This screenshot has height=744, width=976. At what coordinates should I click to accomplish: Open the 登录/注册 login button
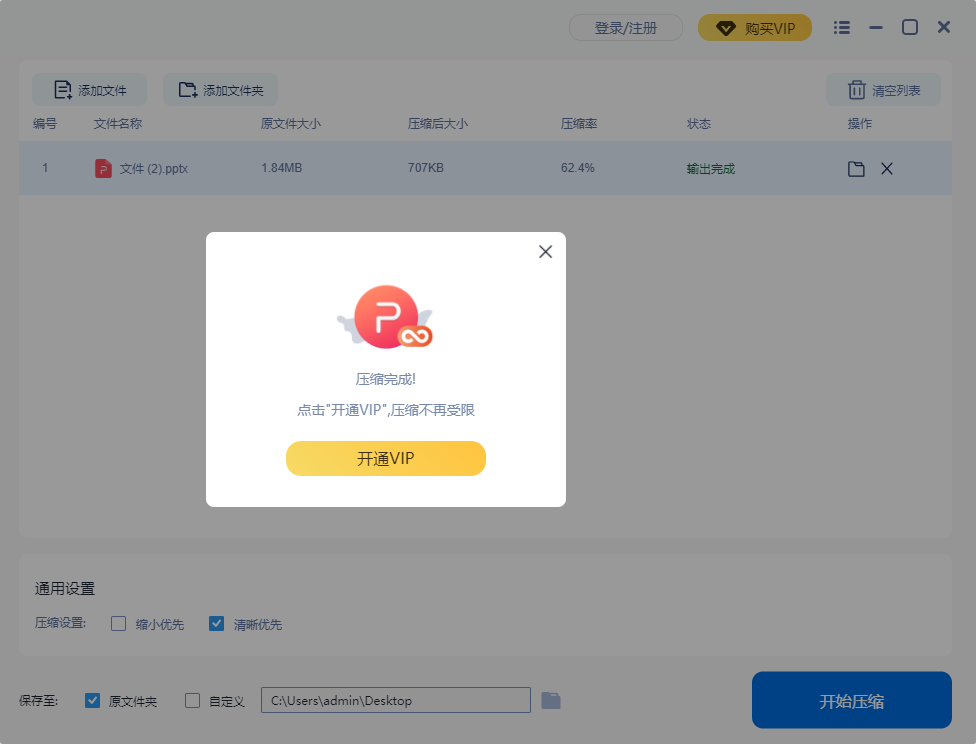point(626,28)
